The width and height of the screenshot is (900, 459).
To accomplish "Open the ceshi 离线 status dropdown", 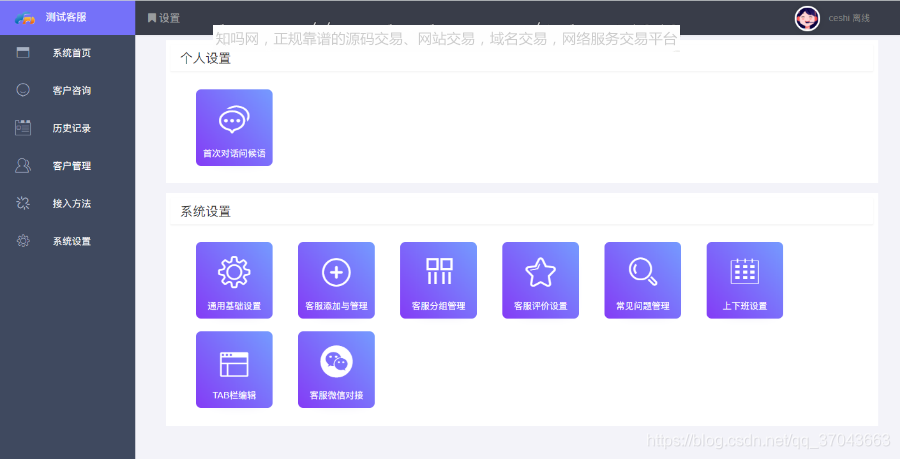I will coord(849,18).
